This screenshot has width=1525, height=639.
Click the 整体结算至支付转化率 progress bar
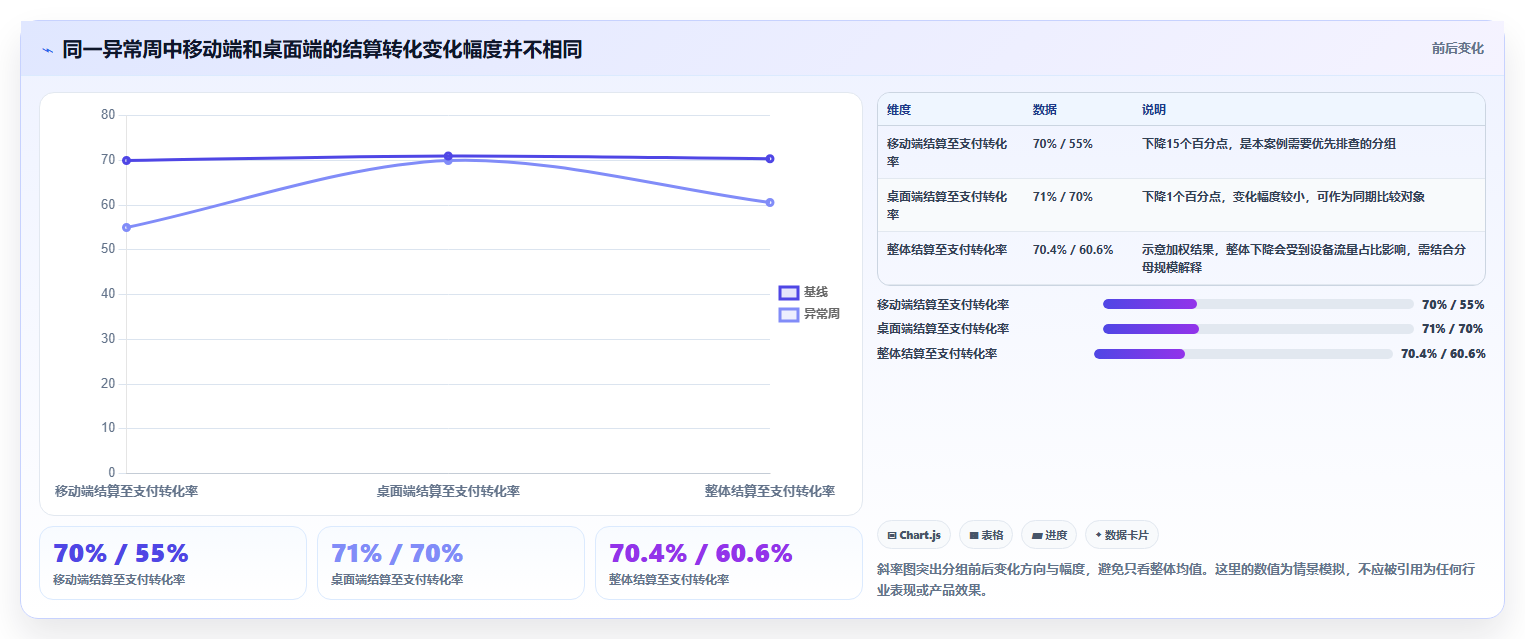1243,354
